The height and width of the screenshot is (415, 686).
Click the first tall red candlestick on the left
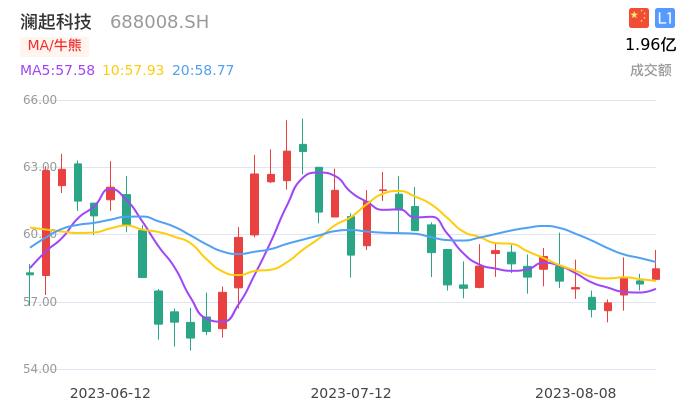click(46, 223)
